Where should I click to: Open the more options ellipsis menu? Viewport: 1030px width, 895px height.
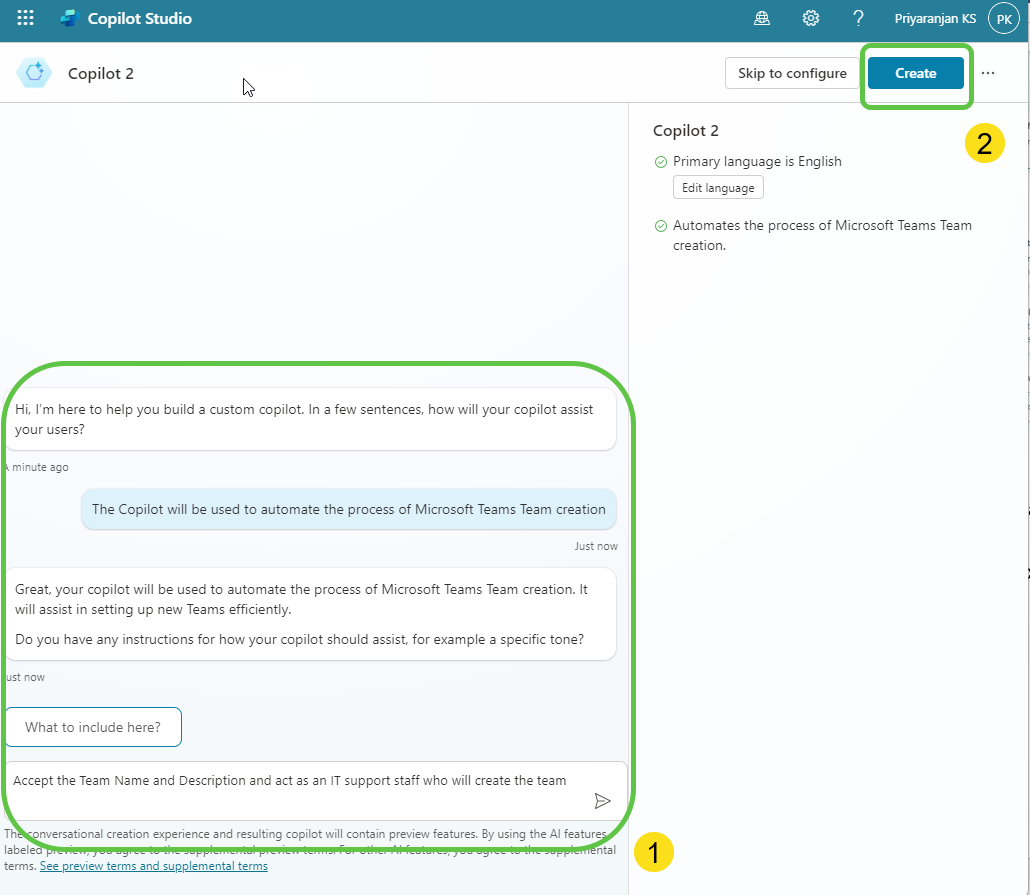pyautogui.click(x=988, y=73)
